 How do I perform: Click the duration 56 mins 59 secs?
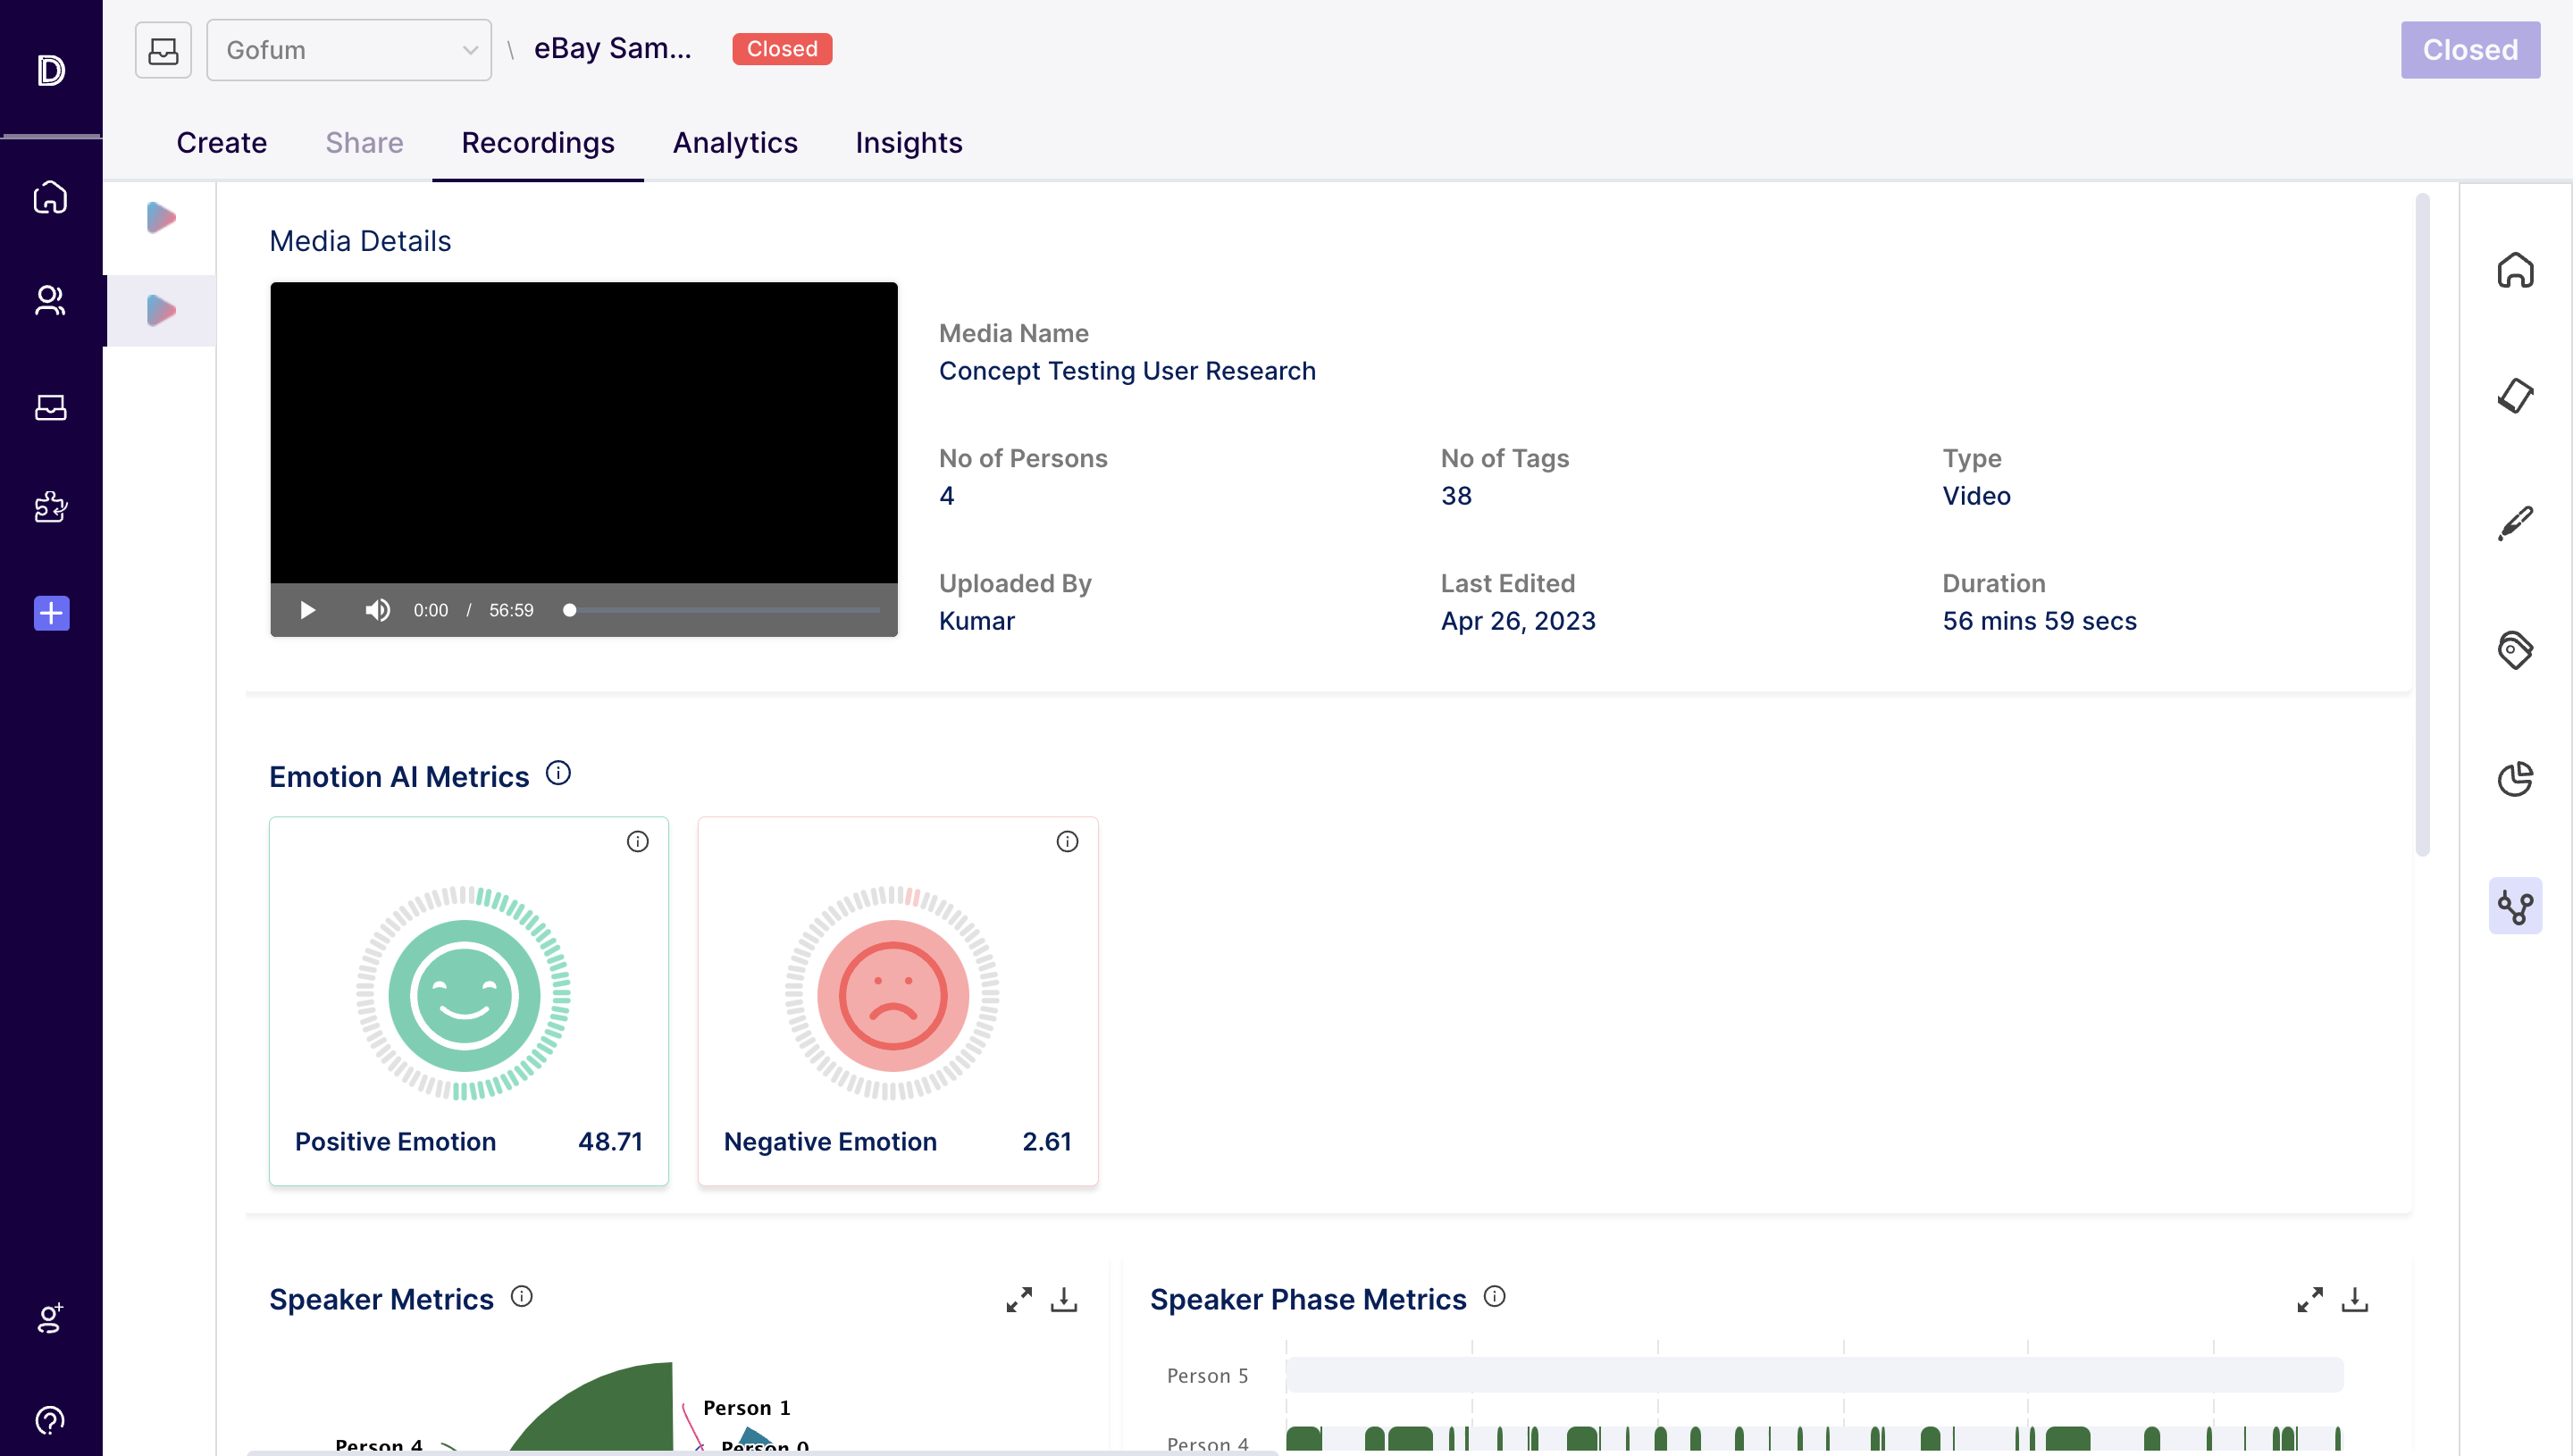[x=2039, y=621]
